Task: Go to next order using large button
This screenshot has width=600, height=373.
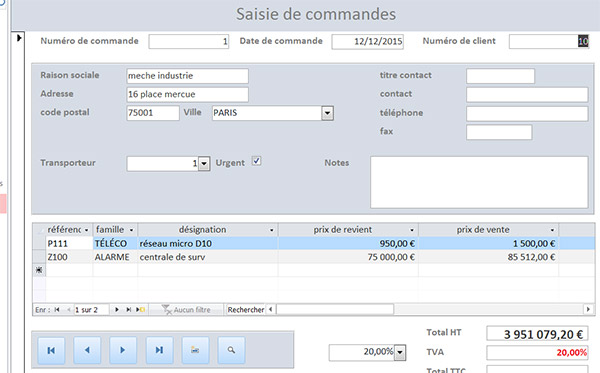Action: (x=123, y=350)
